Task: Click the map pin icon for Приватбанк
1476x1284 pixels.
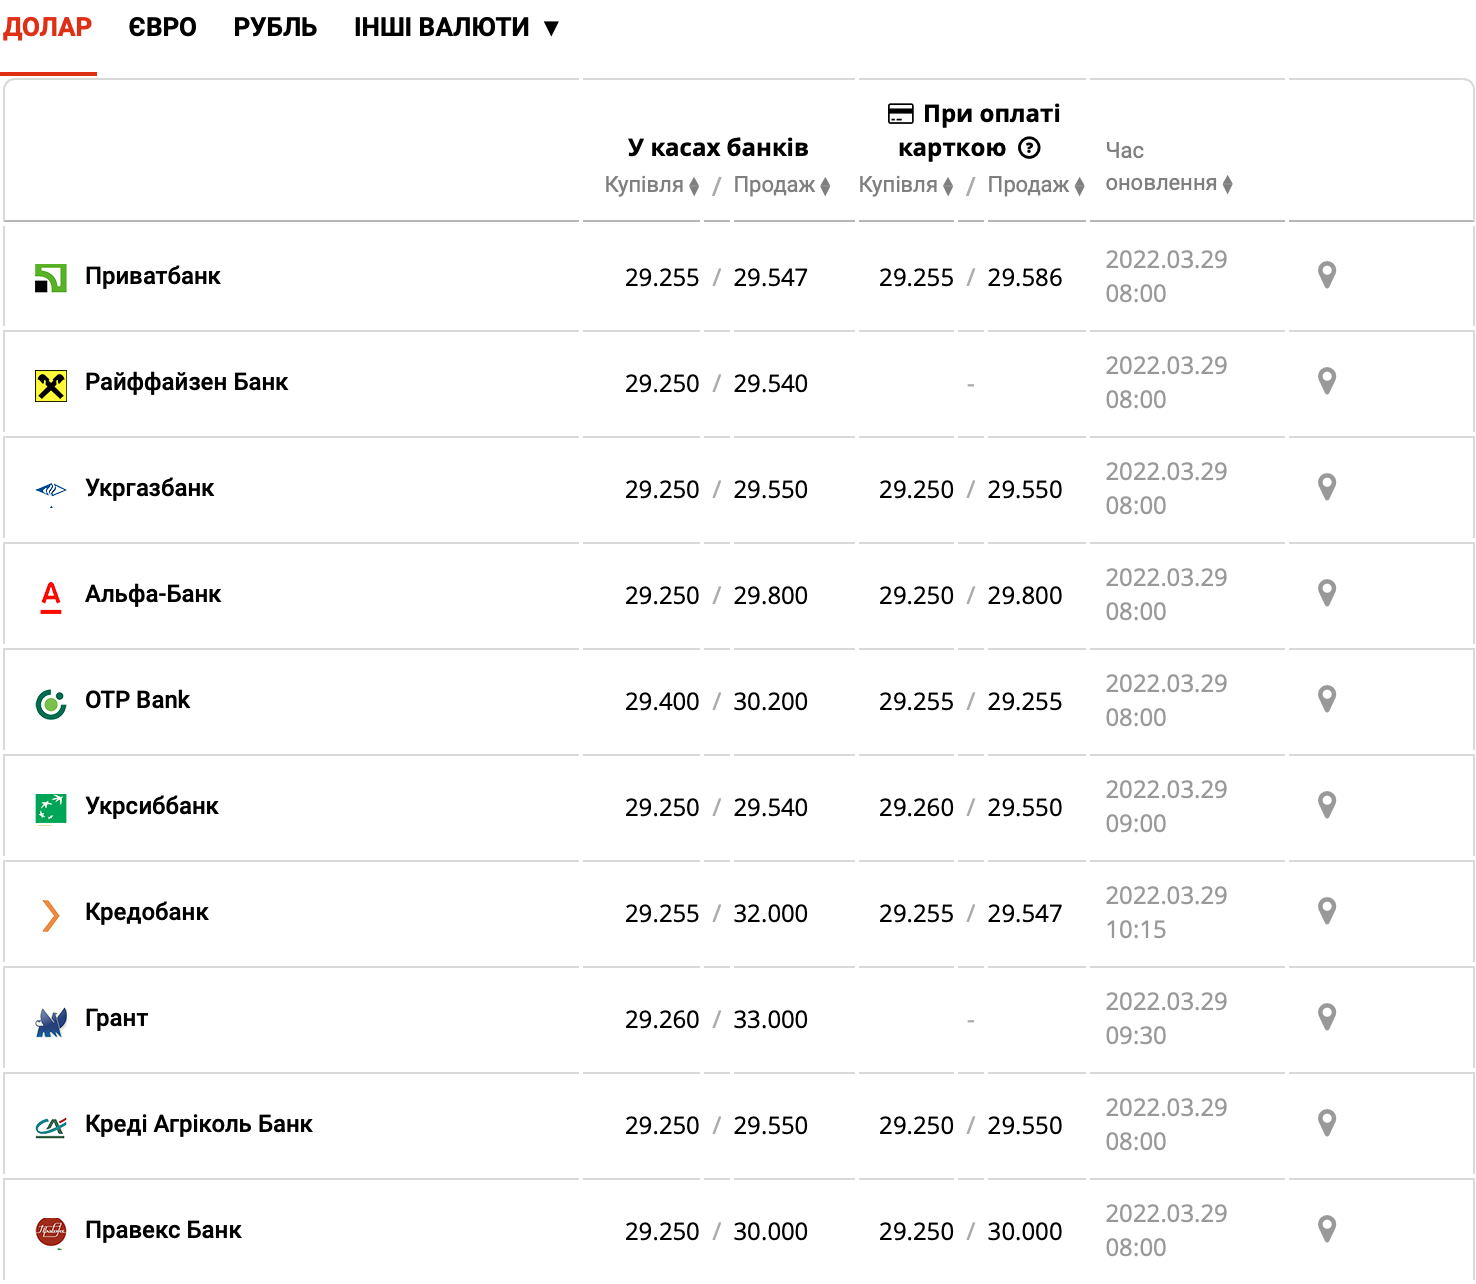Action: click(1326, 275)
